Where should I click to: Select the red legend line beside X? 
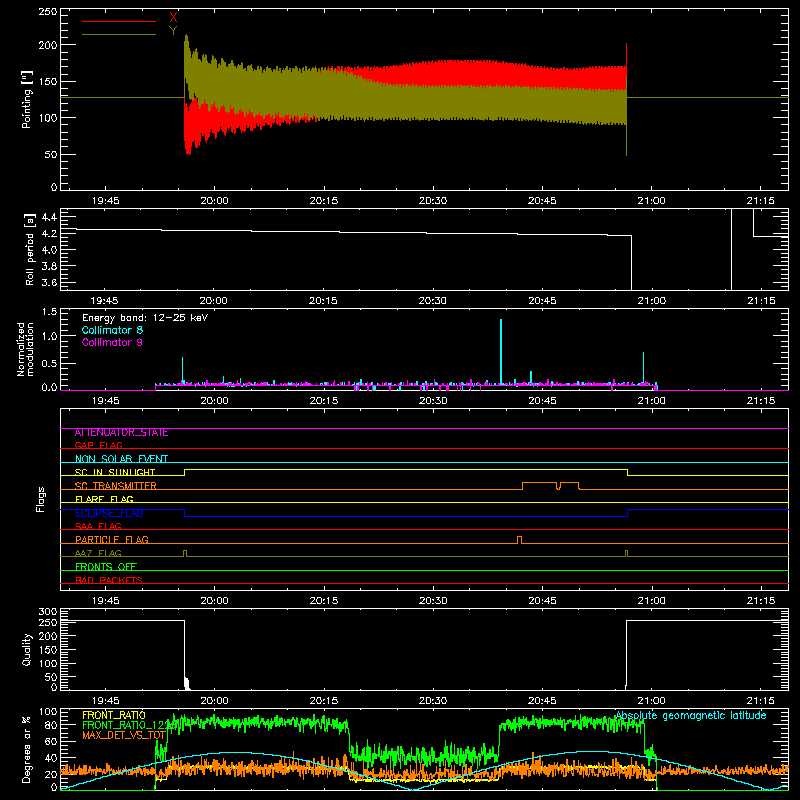tap(119, 21)
